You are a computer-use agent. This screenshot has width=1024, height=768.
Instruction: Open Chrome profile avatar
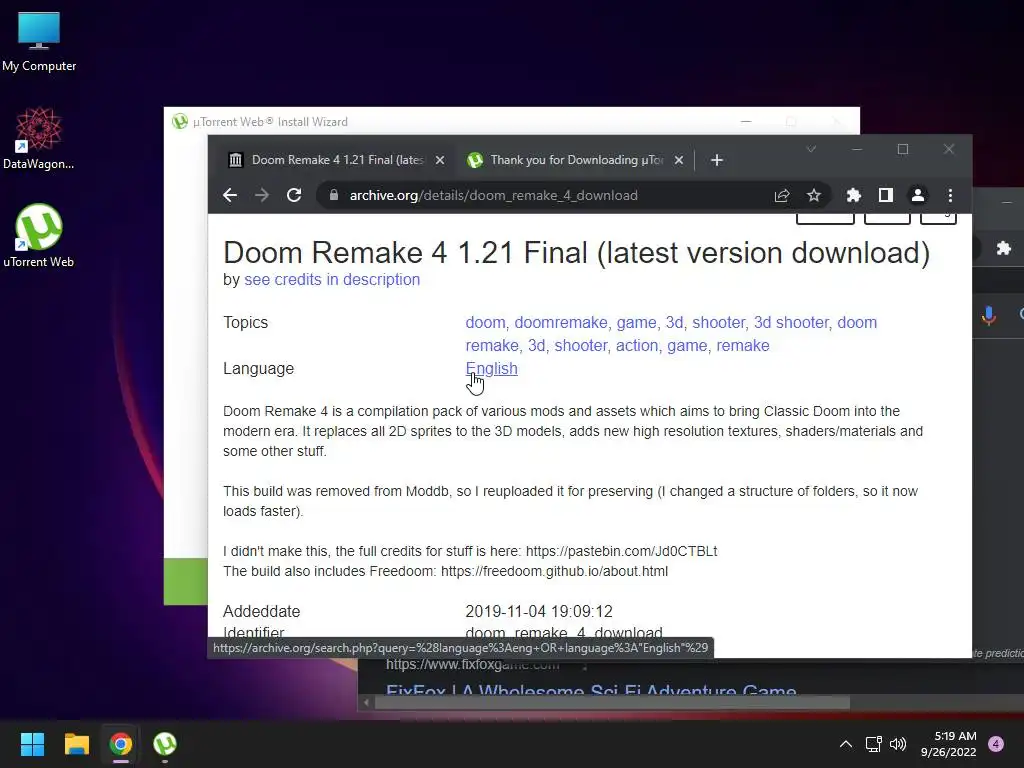[918, 195]
